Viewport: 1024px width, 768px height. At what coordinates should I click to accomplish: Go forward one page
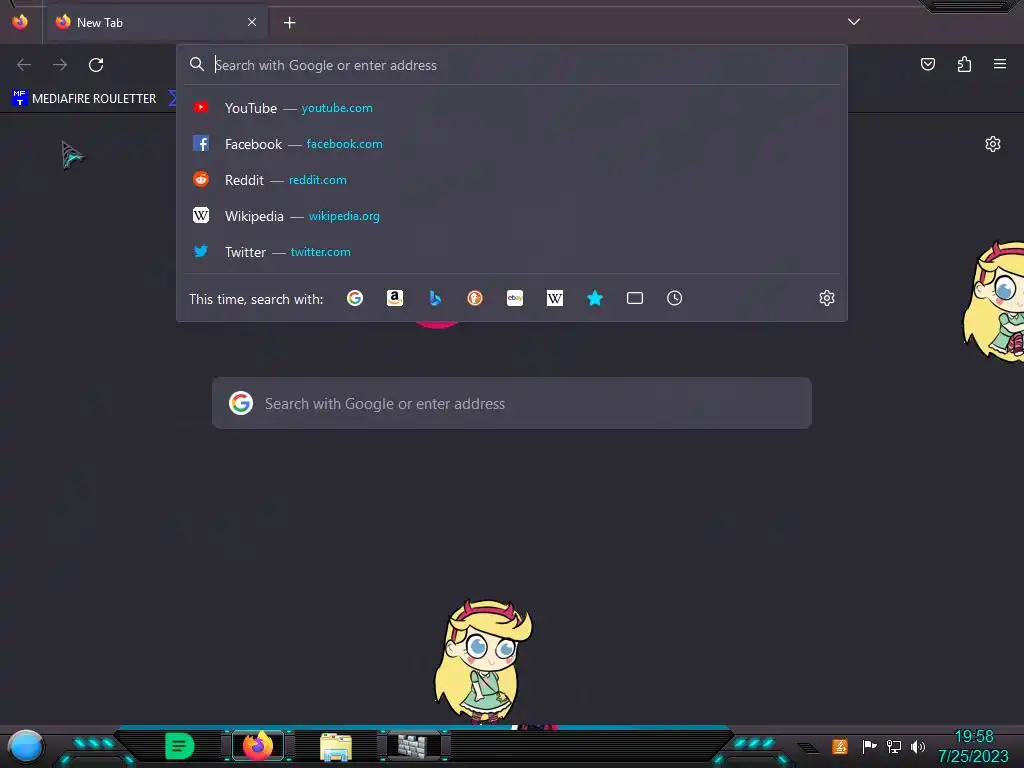point(60,65)
